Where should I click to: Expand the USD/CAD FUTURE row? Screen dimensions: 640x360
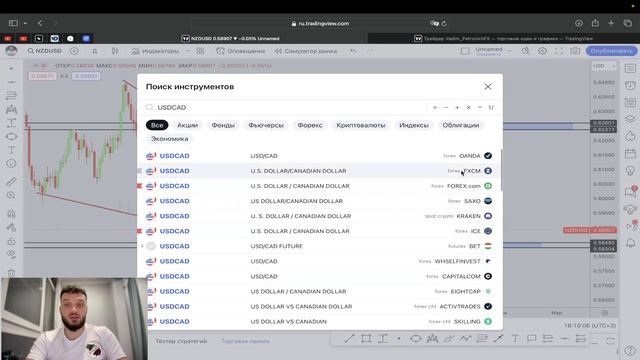click(x=142, y=246)
